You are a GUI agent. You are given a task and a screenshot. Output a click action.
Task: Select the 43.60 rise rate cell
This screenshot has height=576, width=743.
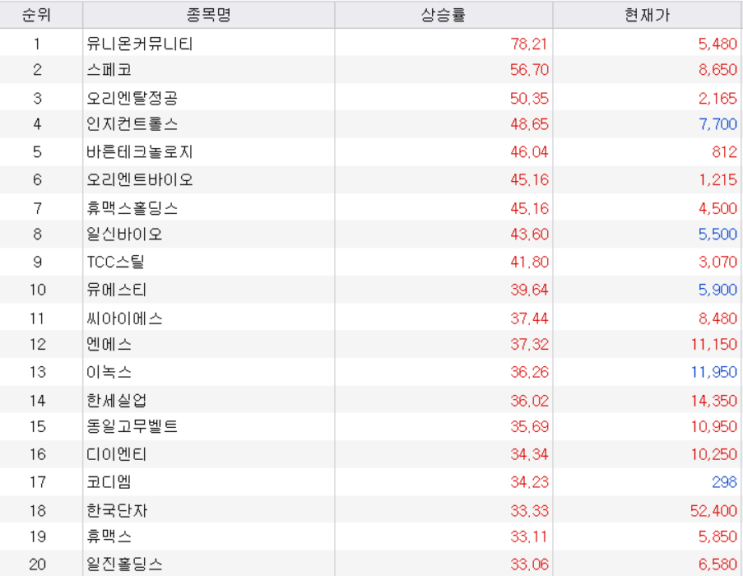click(x=529, y=234)
